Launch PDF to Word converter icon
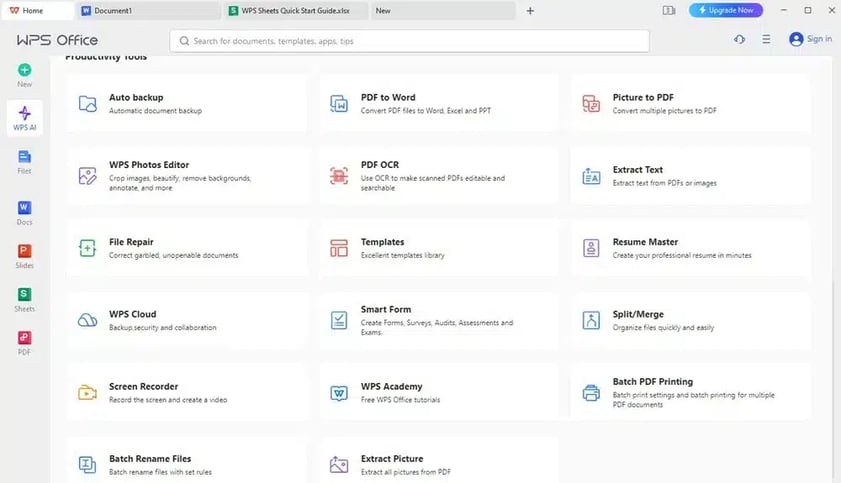Image resolution: width=841 pixels, height=483 pixels. 339,103
